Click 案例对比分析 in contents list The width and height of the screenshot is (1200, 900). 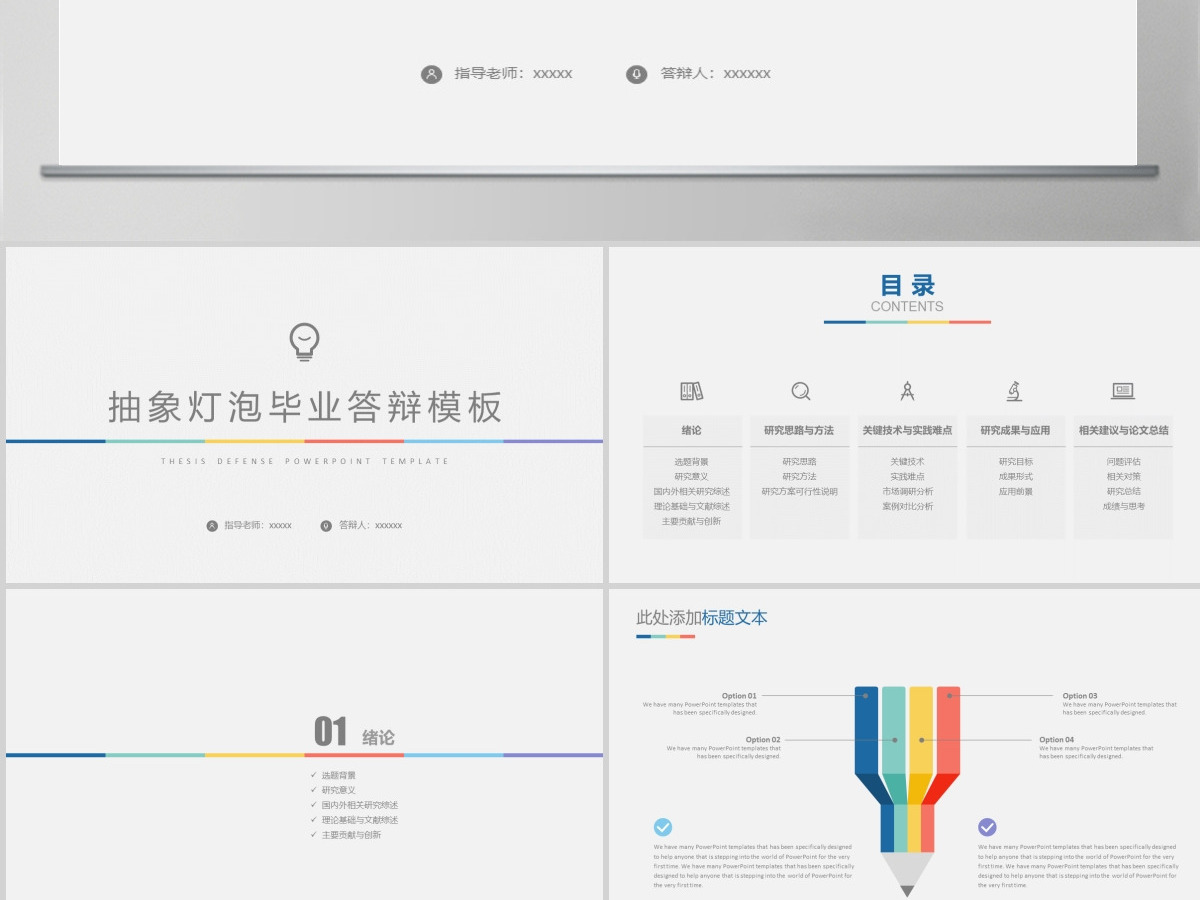point(908,507)
